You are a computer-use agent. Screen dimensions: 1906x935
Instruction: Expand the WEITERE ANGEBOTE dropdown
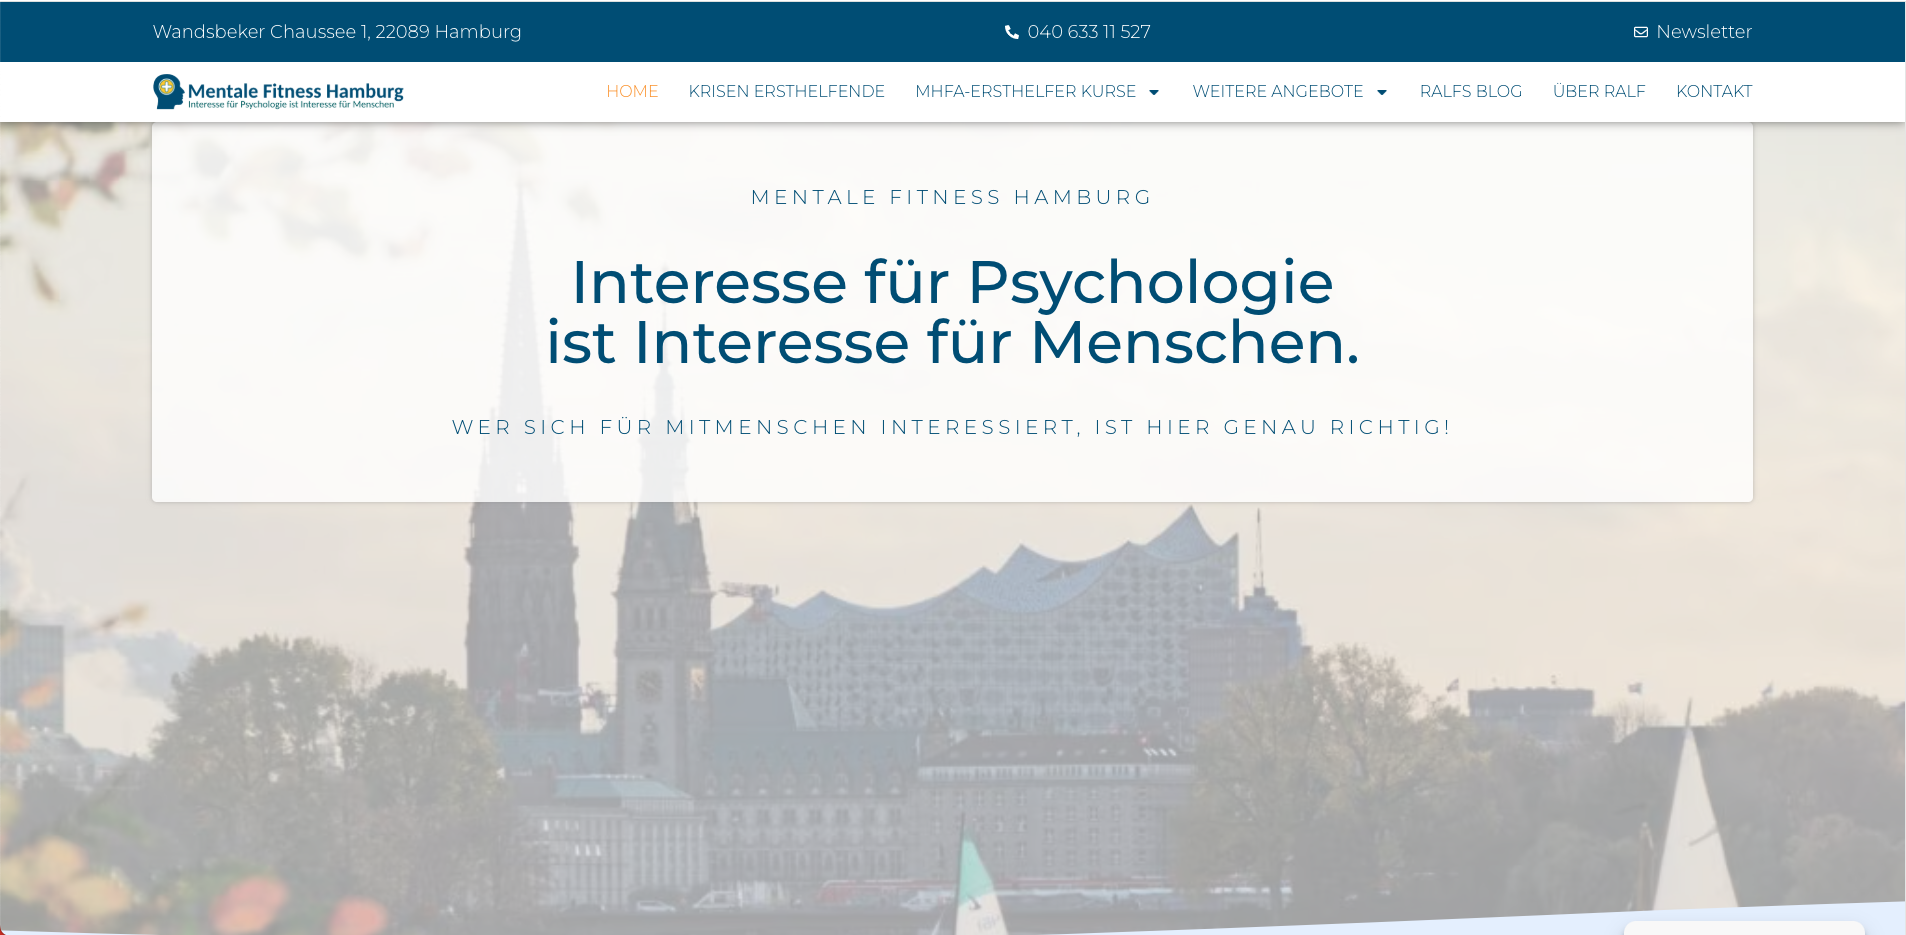1277,91
